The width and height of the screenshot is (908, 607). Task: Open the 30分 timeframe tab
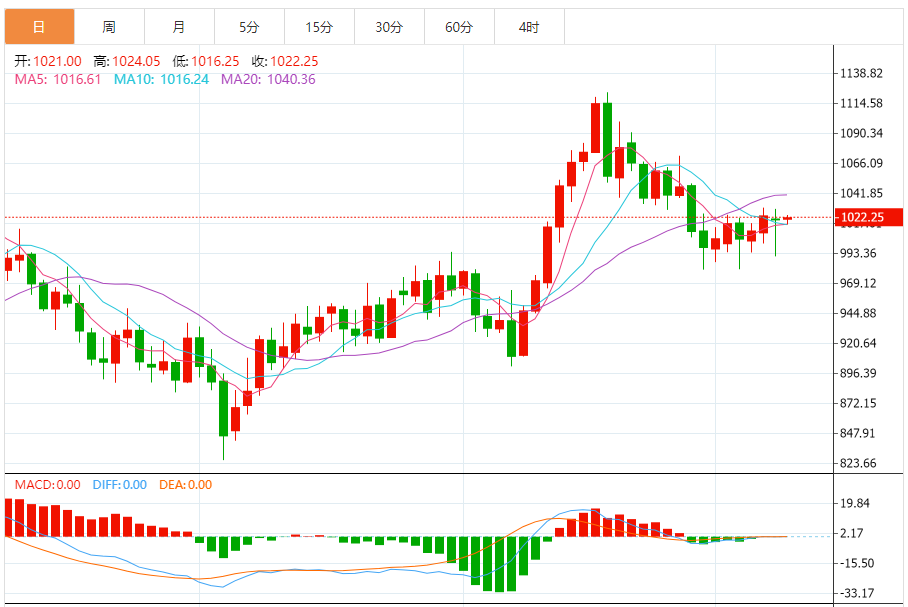[390, 27]
